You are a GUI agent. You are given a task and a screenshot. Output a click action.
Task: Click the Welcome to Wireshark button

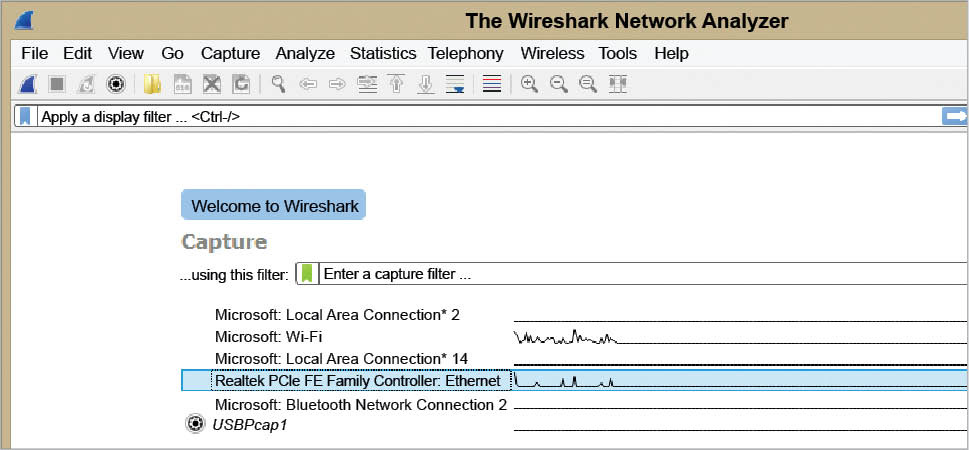point(273,206)
